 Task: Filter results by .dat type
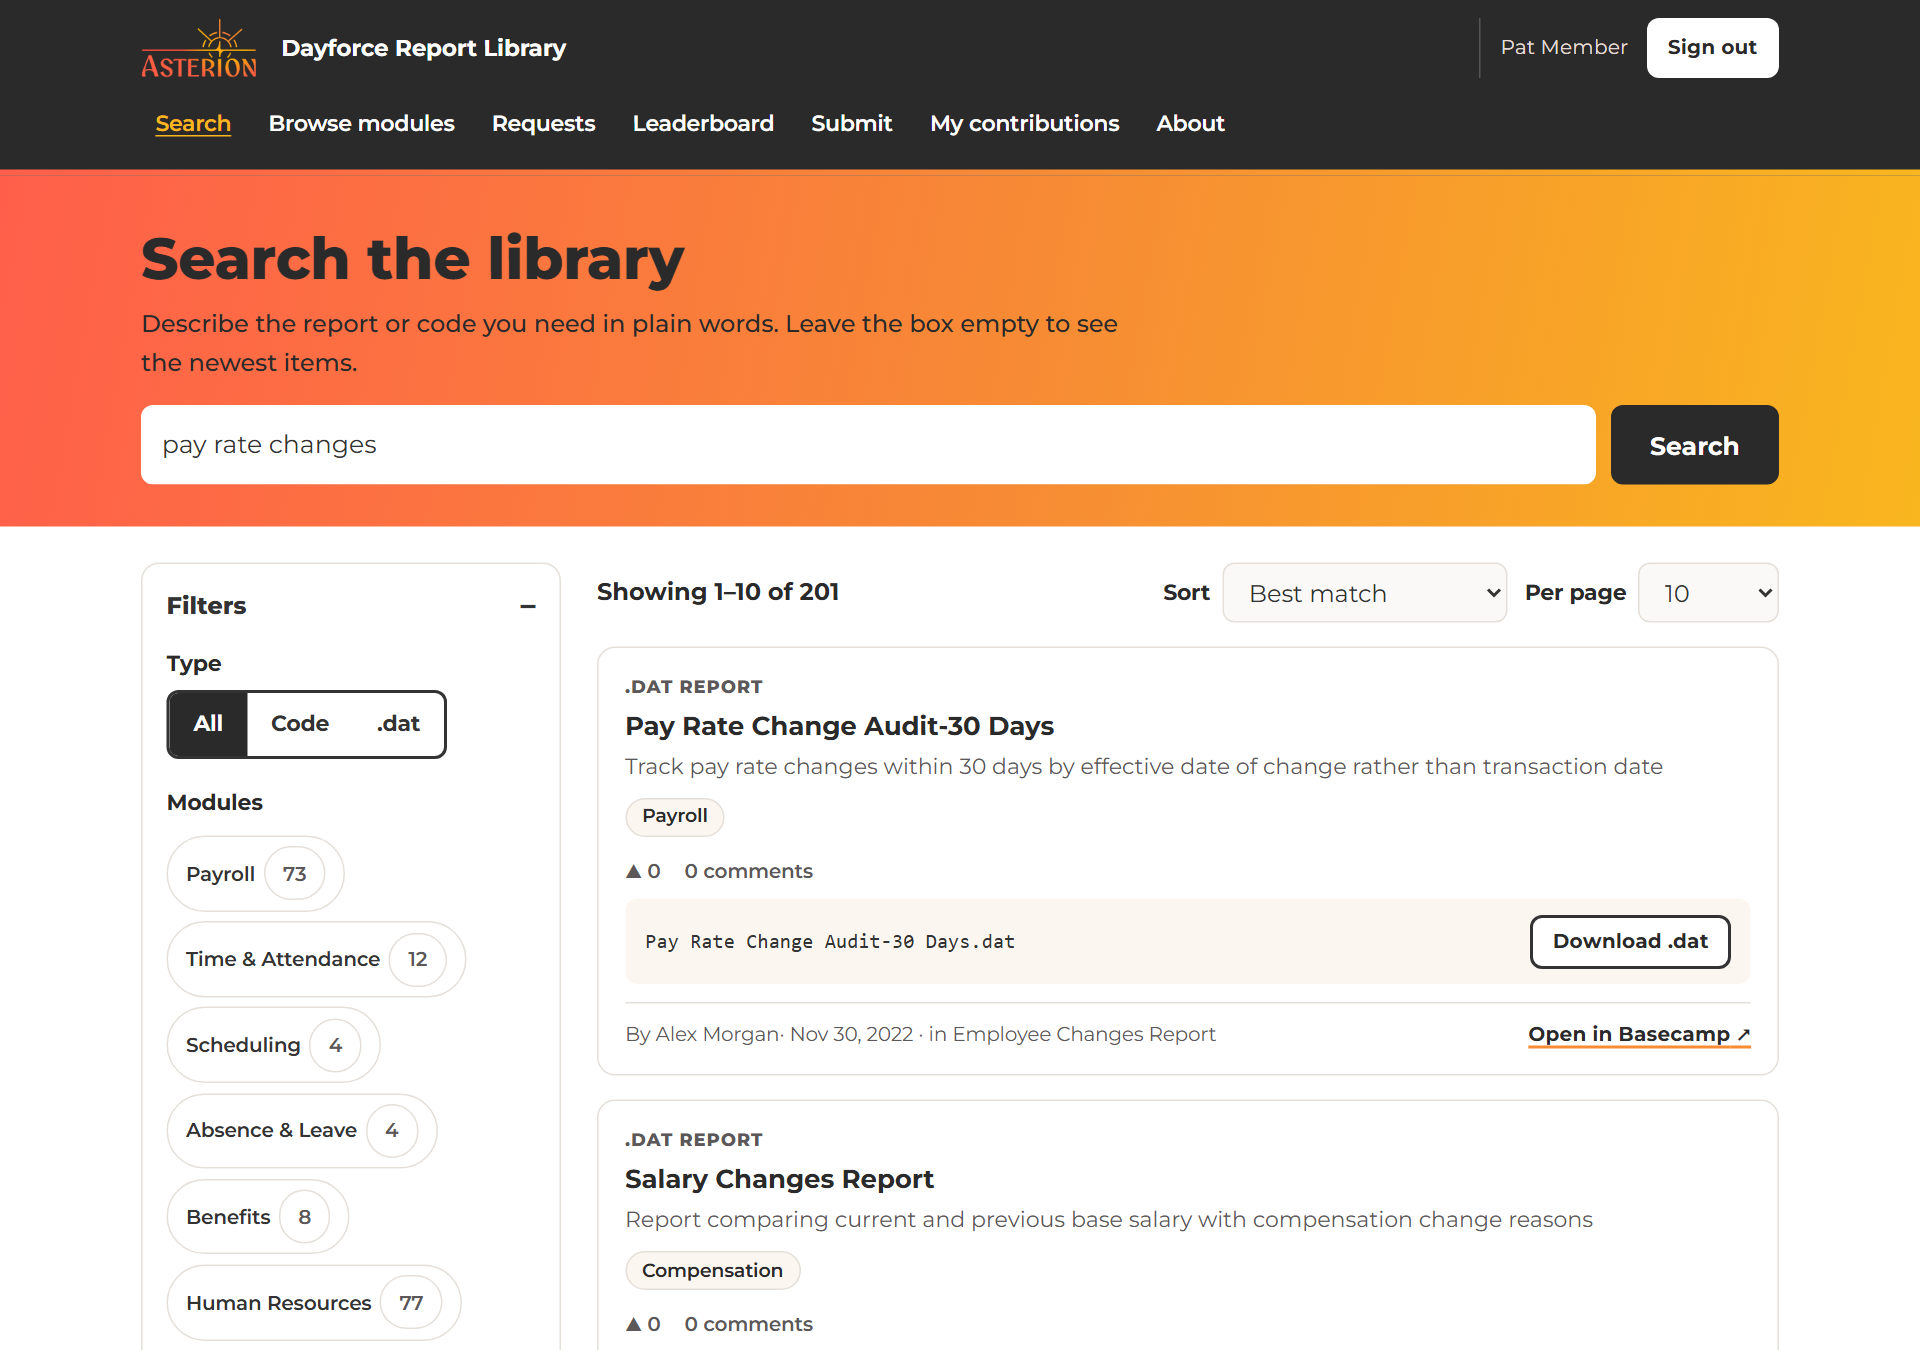pyautogui.click(x=398, y=724)
